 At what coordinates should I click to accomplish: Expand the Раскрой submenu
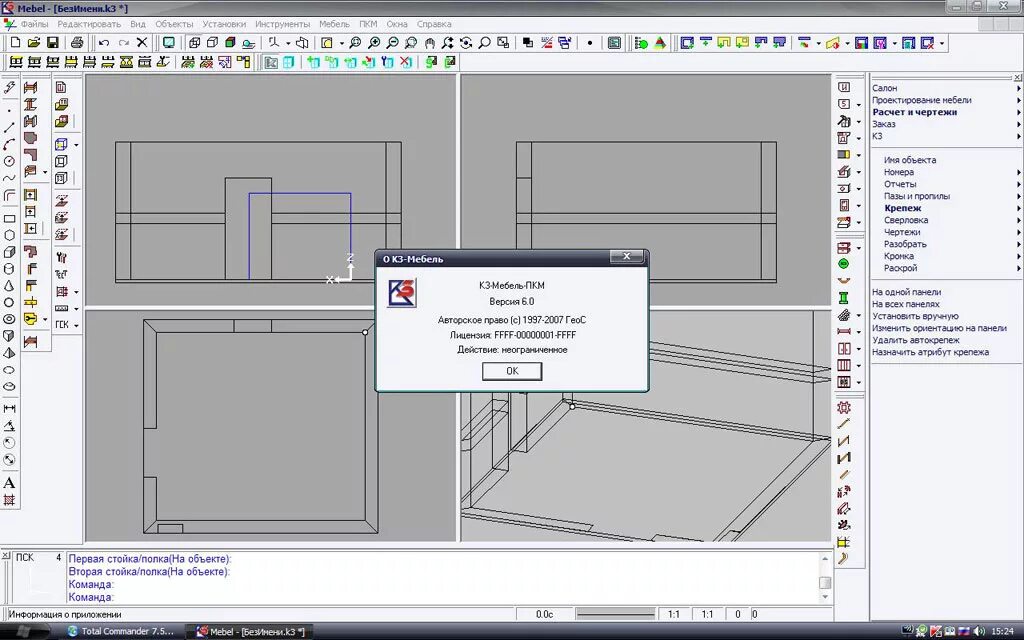coord(1018,268)
